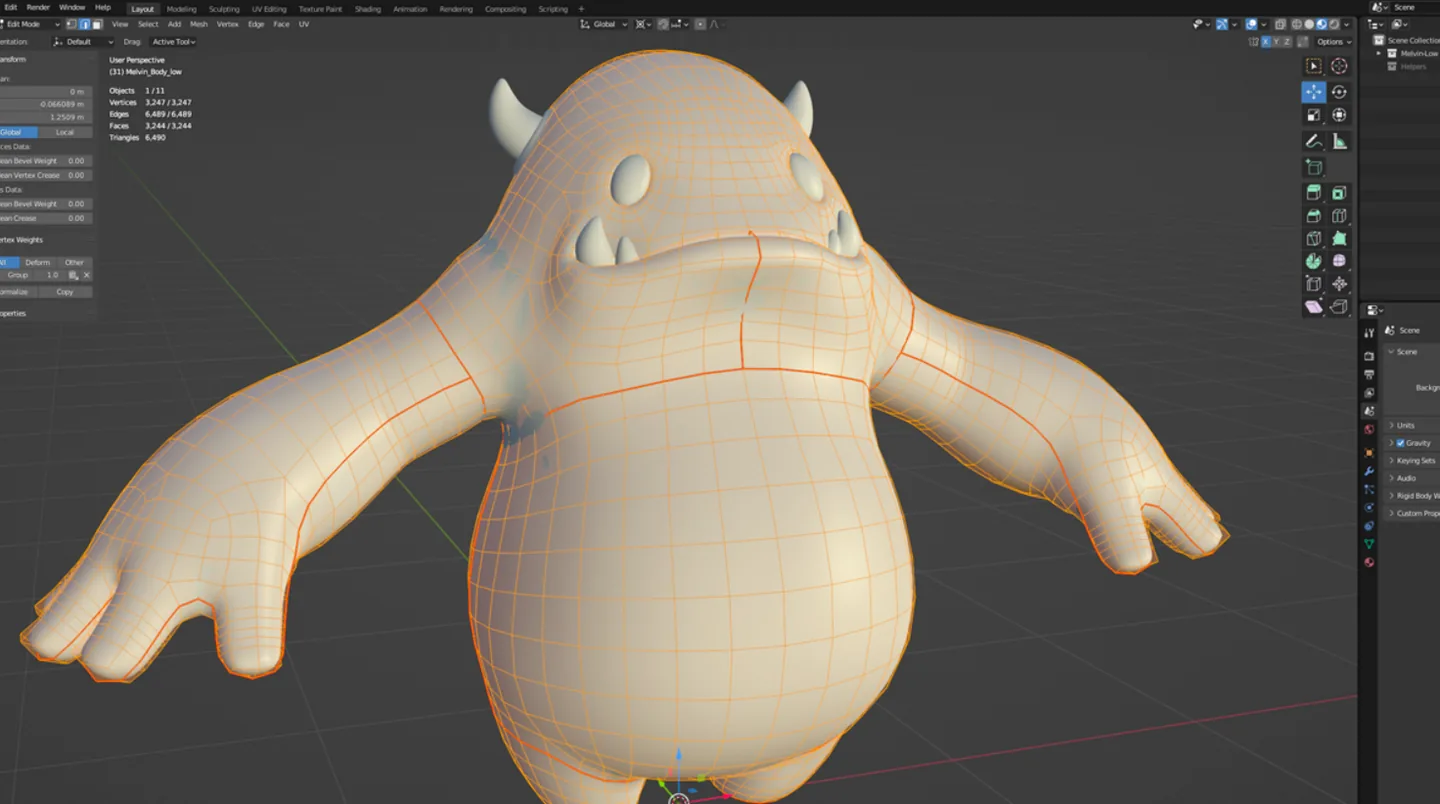Select the Measure tool
Screen dimensions: 1440x804
[x=1339, y=142]
